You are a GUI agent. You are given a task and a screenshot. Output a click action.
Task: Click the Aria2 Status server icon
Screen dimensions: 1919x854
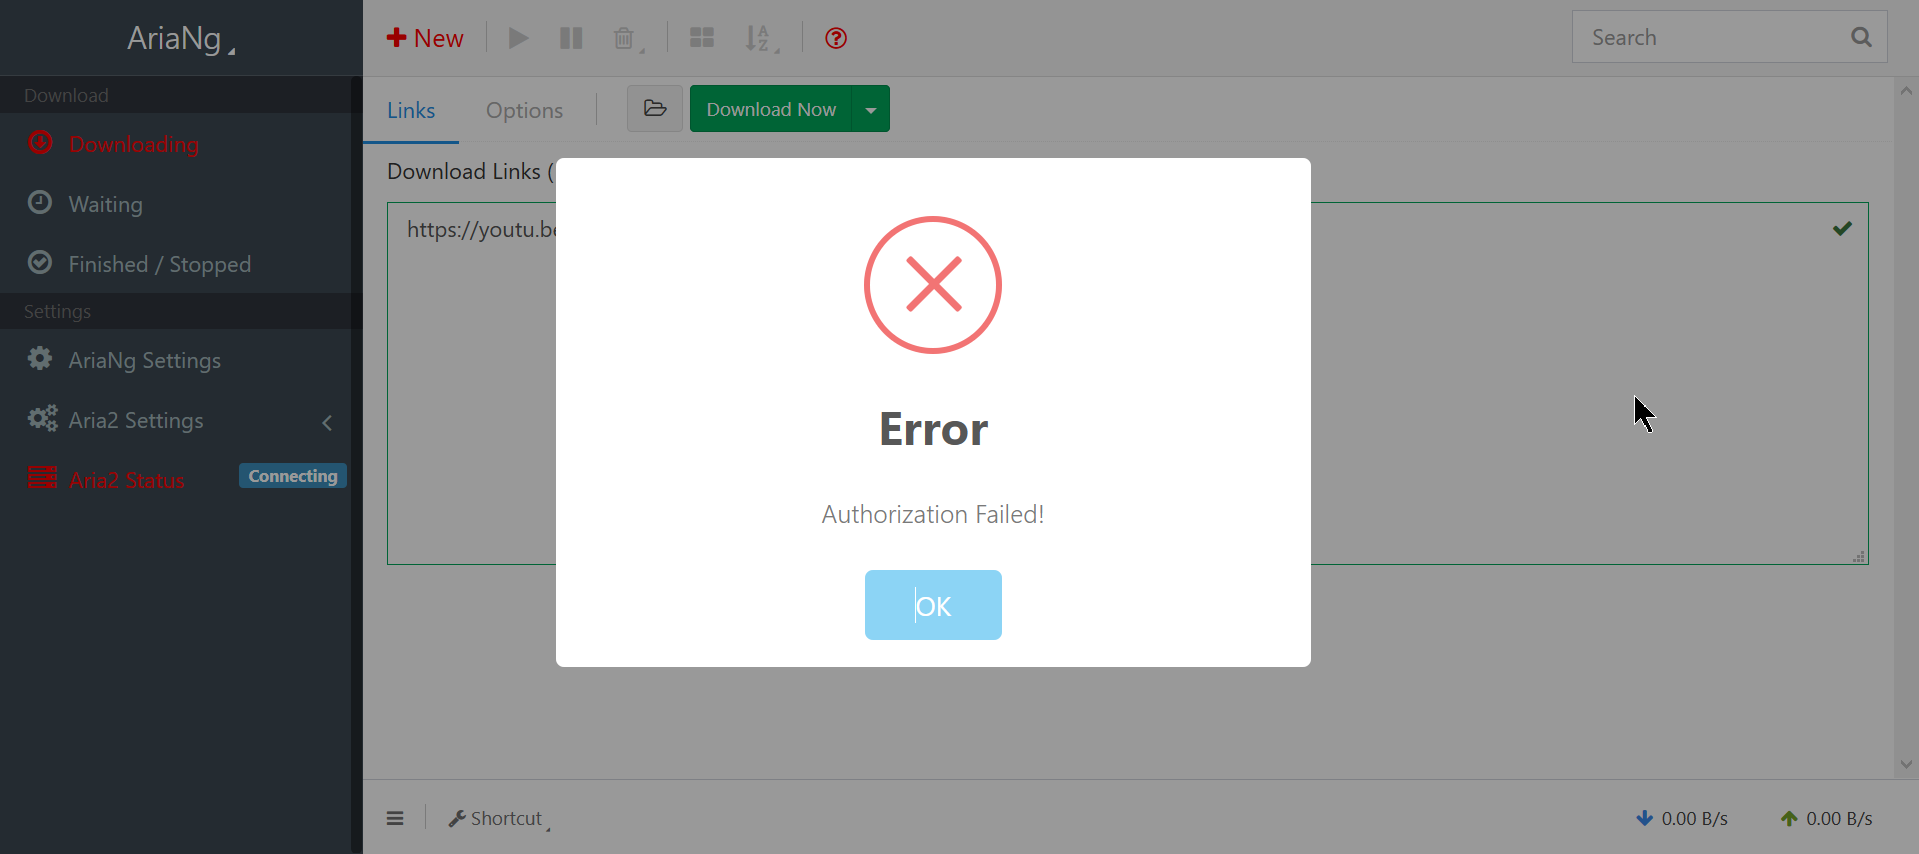tap(42, 477)
